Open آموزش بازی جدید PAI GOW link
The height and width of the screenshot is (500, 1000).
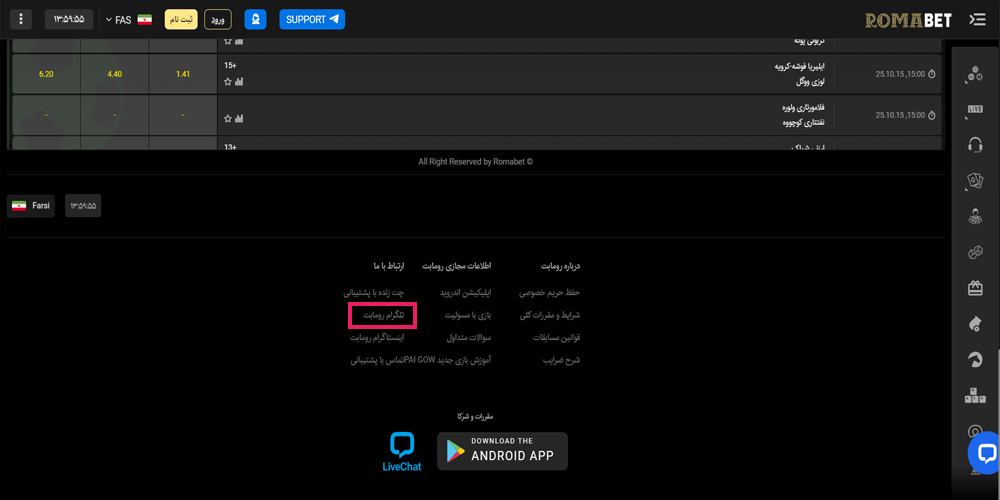[447, 360]
